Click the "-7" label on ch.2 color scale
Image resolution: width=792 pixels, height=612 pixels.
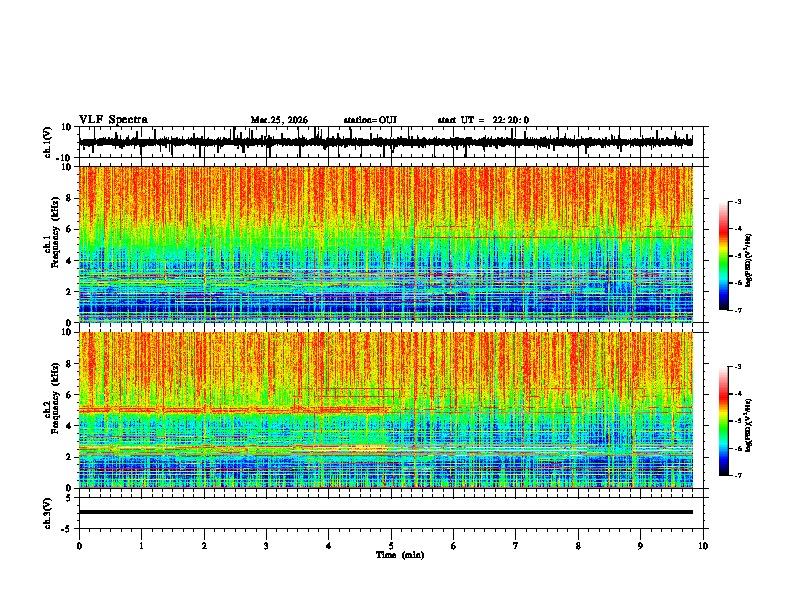[737, 475]
